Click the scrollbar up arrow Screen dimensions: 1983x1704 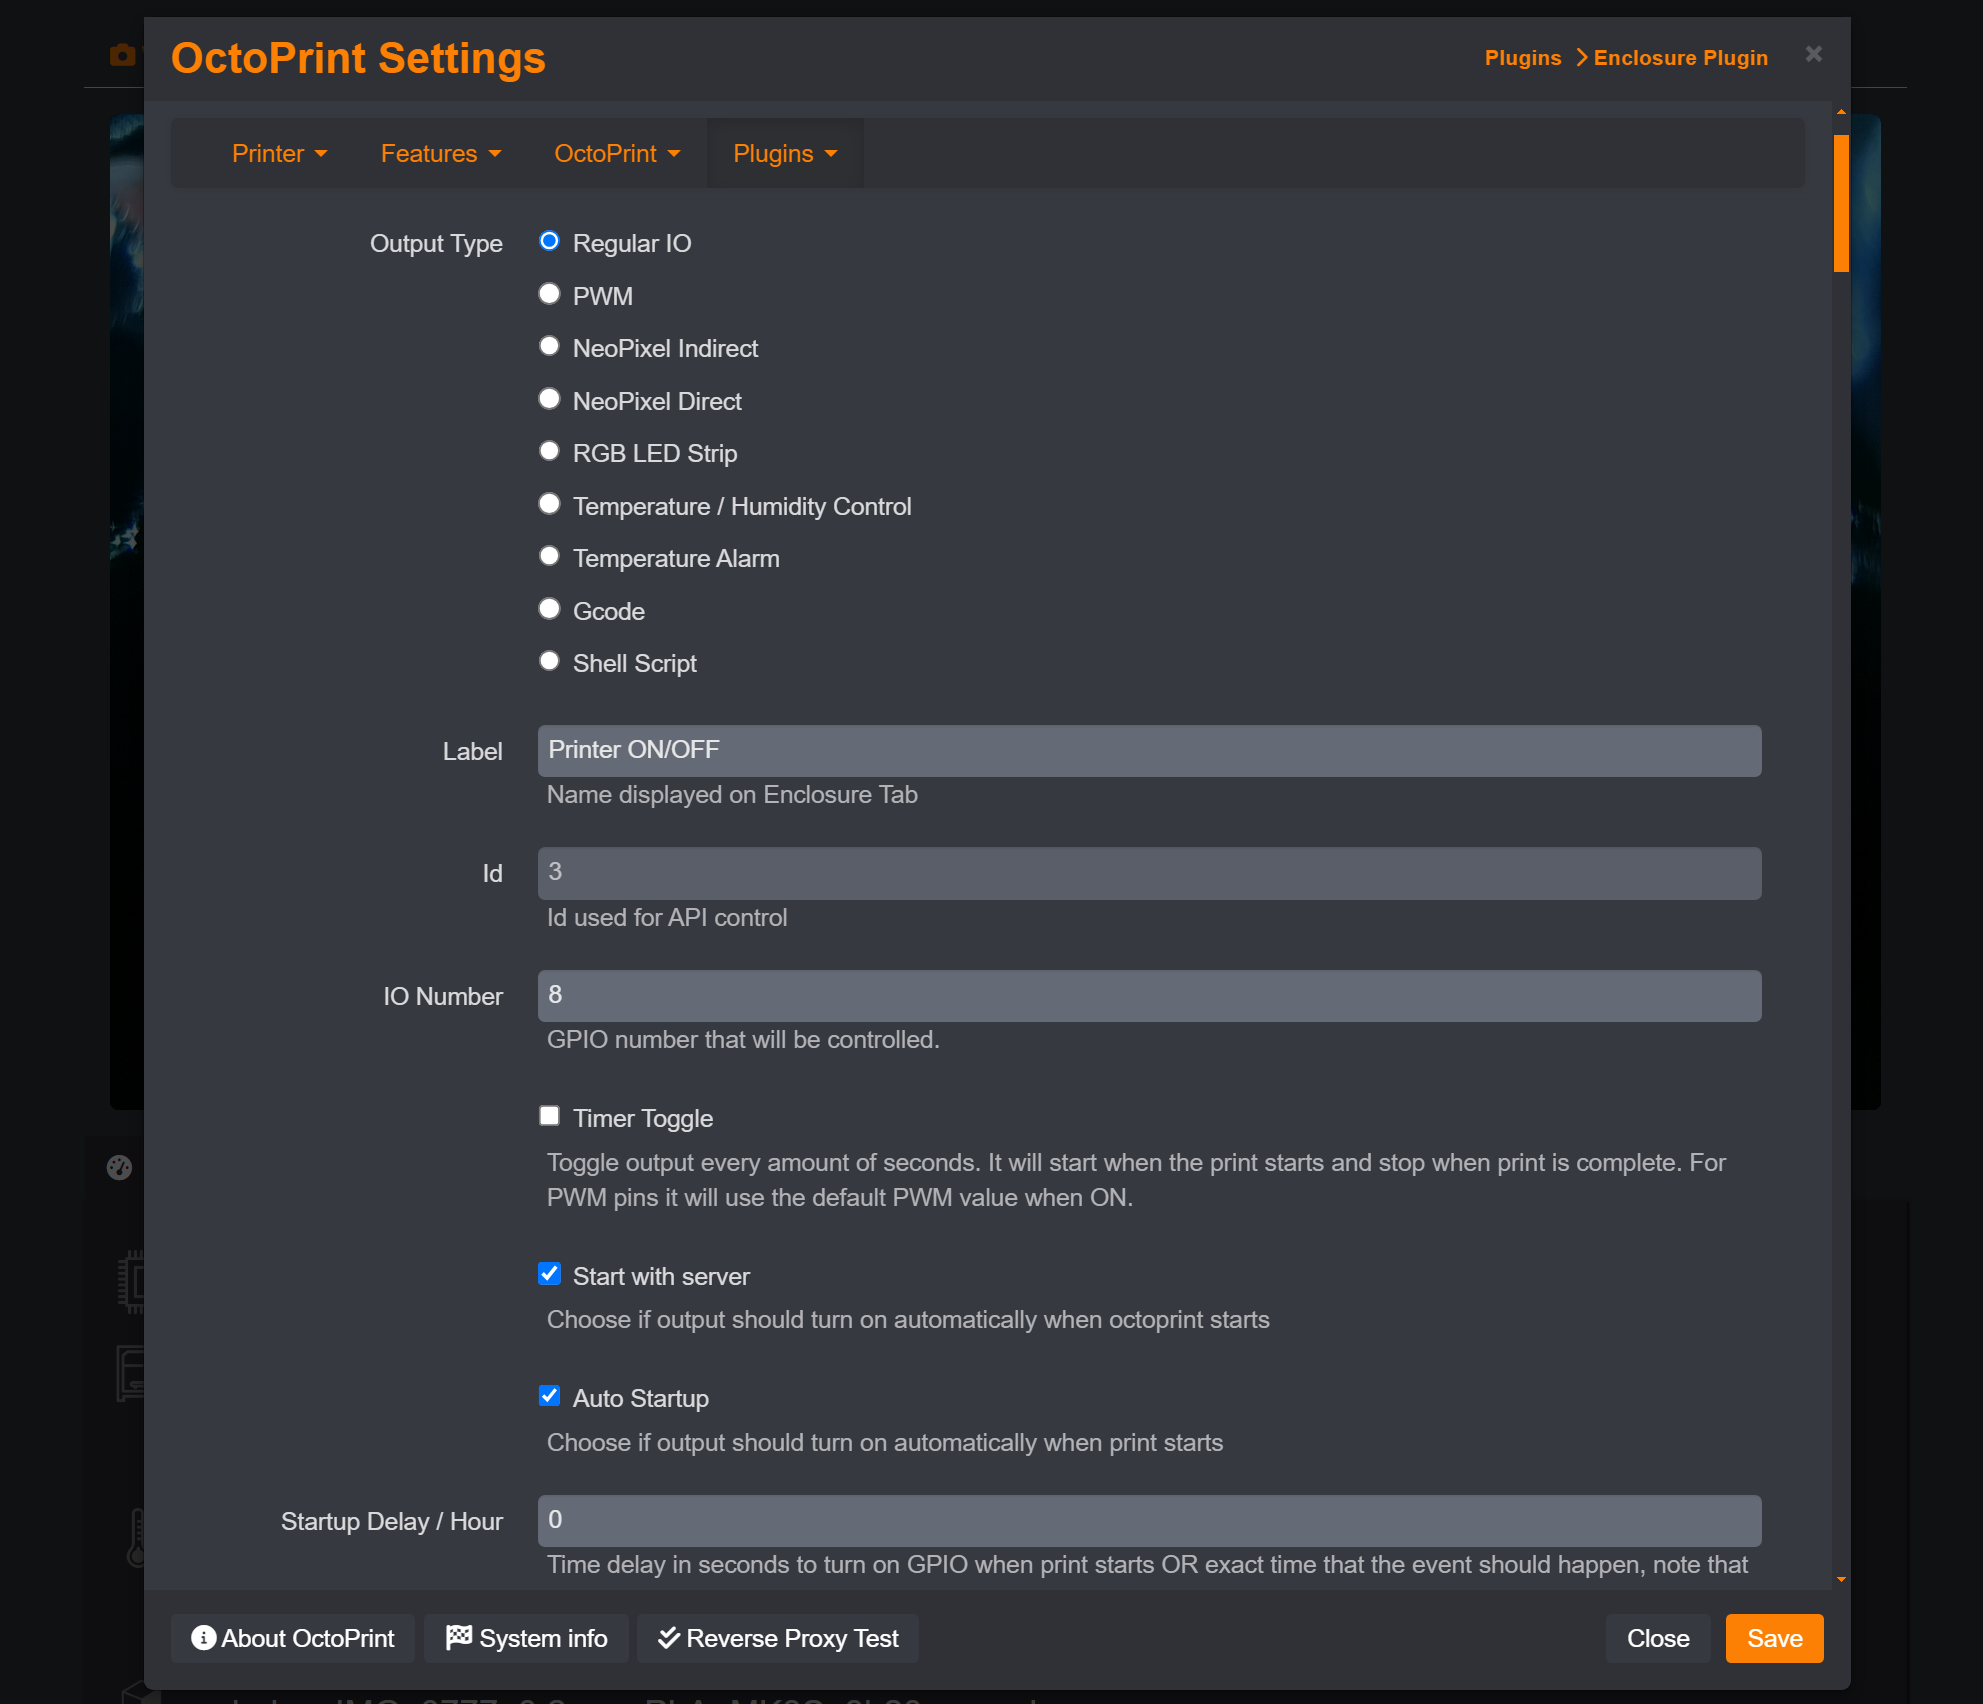point(1841,112)
